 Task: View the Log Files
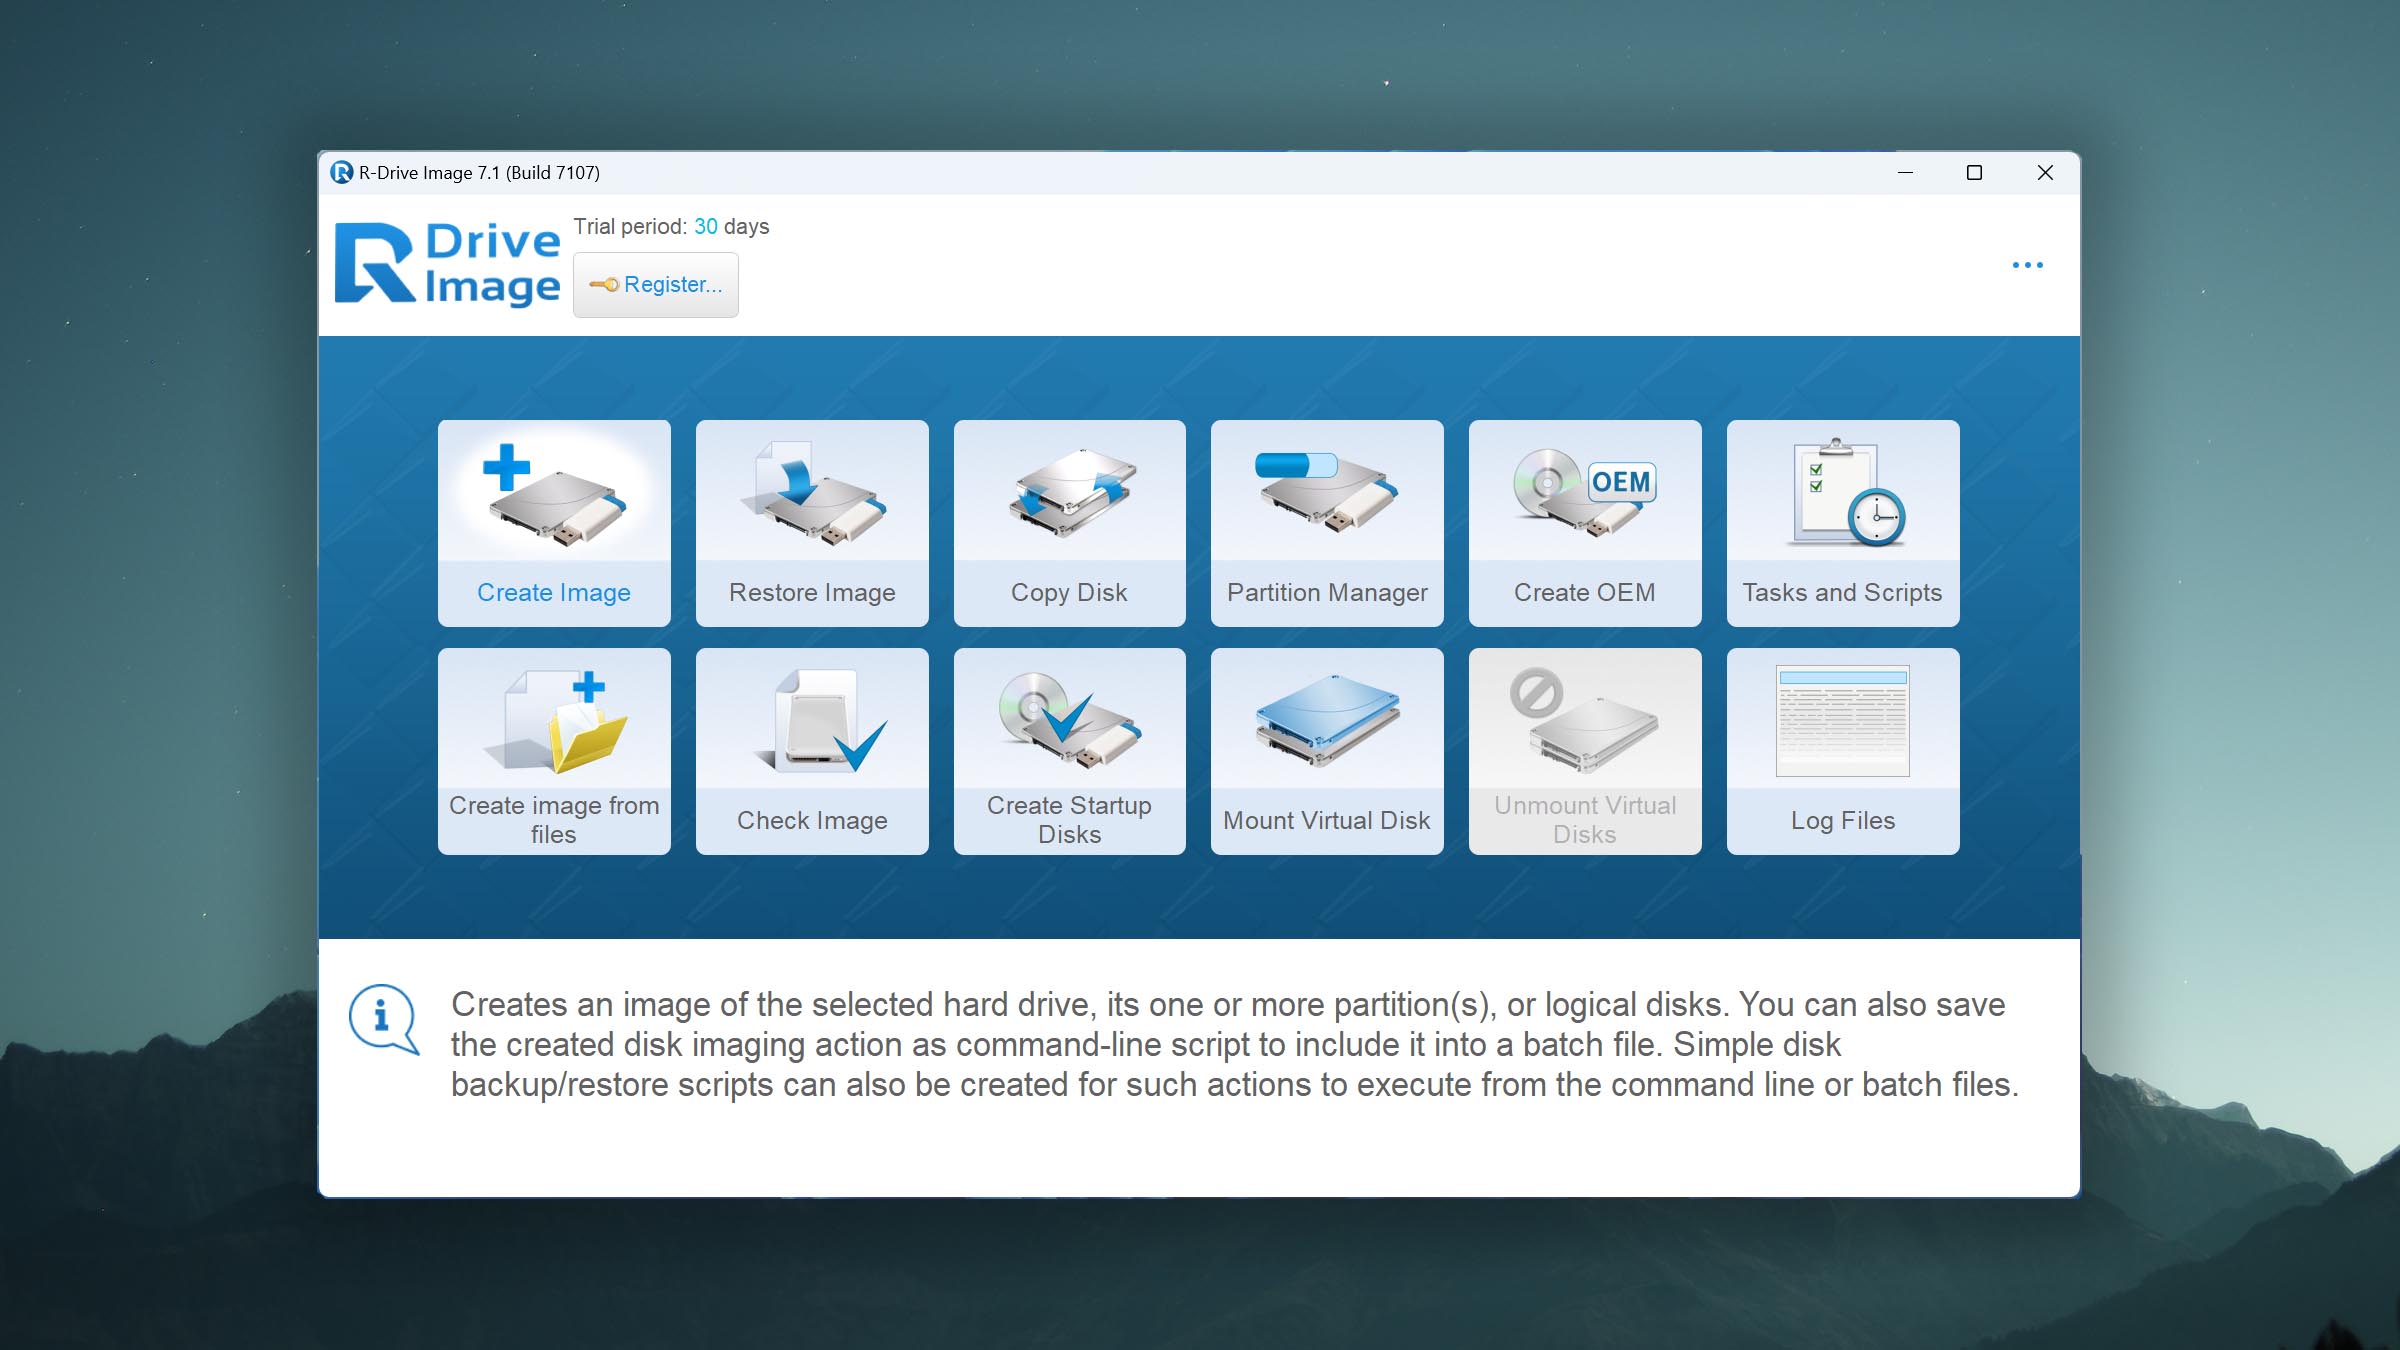click(1843, 751)
